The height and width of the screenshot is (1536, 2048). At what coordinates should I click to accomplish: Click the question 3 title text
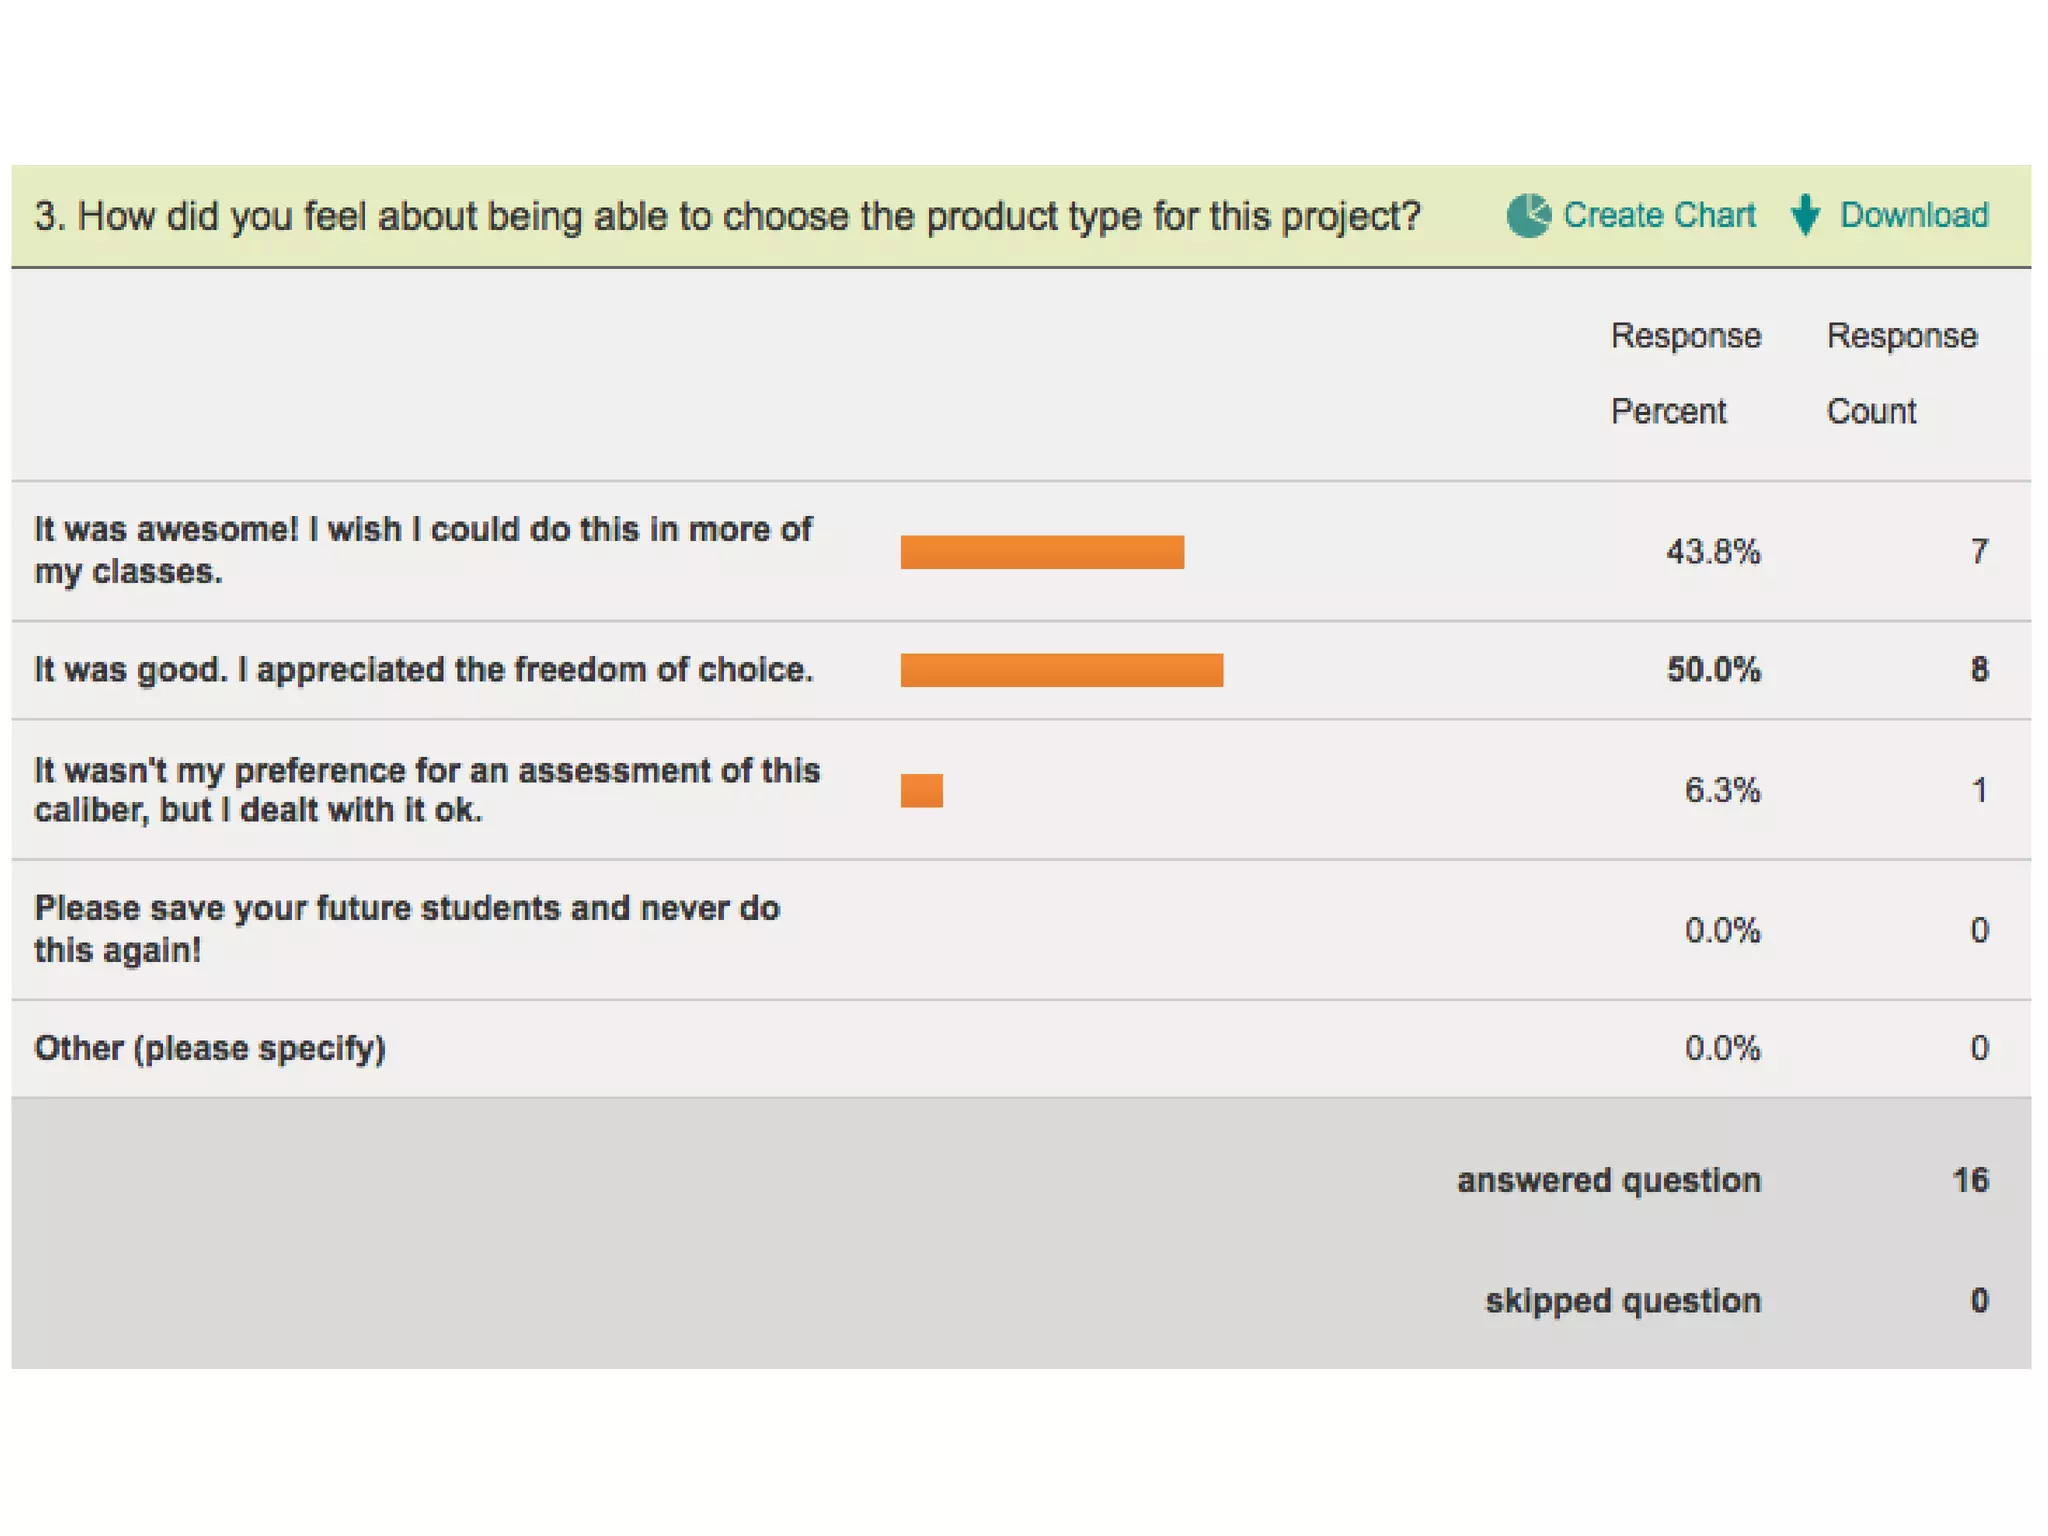(x=727, y=216)
